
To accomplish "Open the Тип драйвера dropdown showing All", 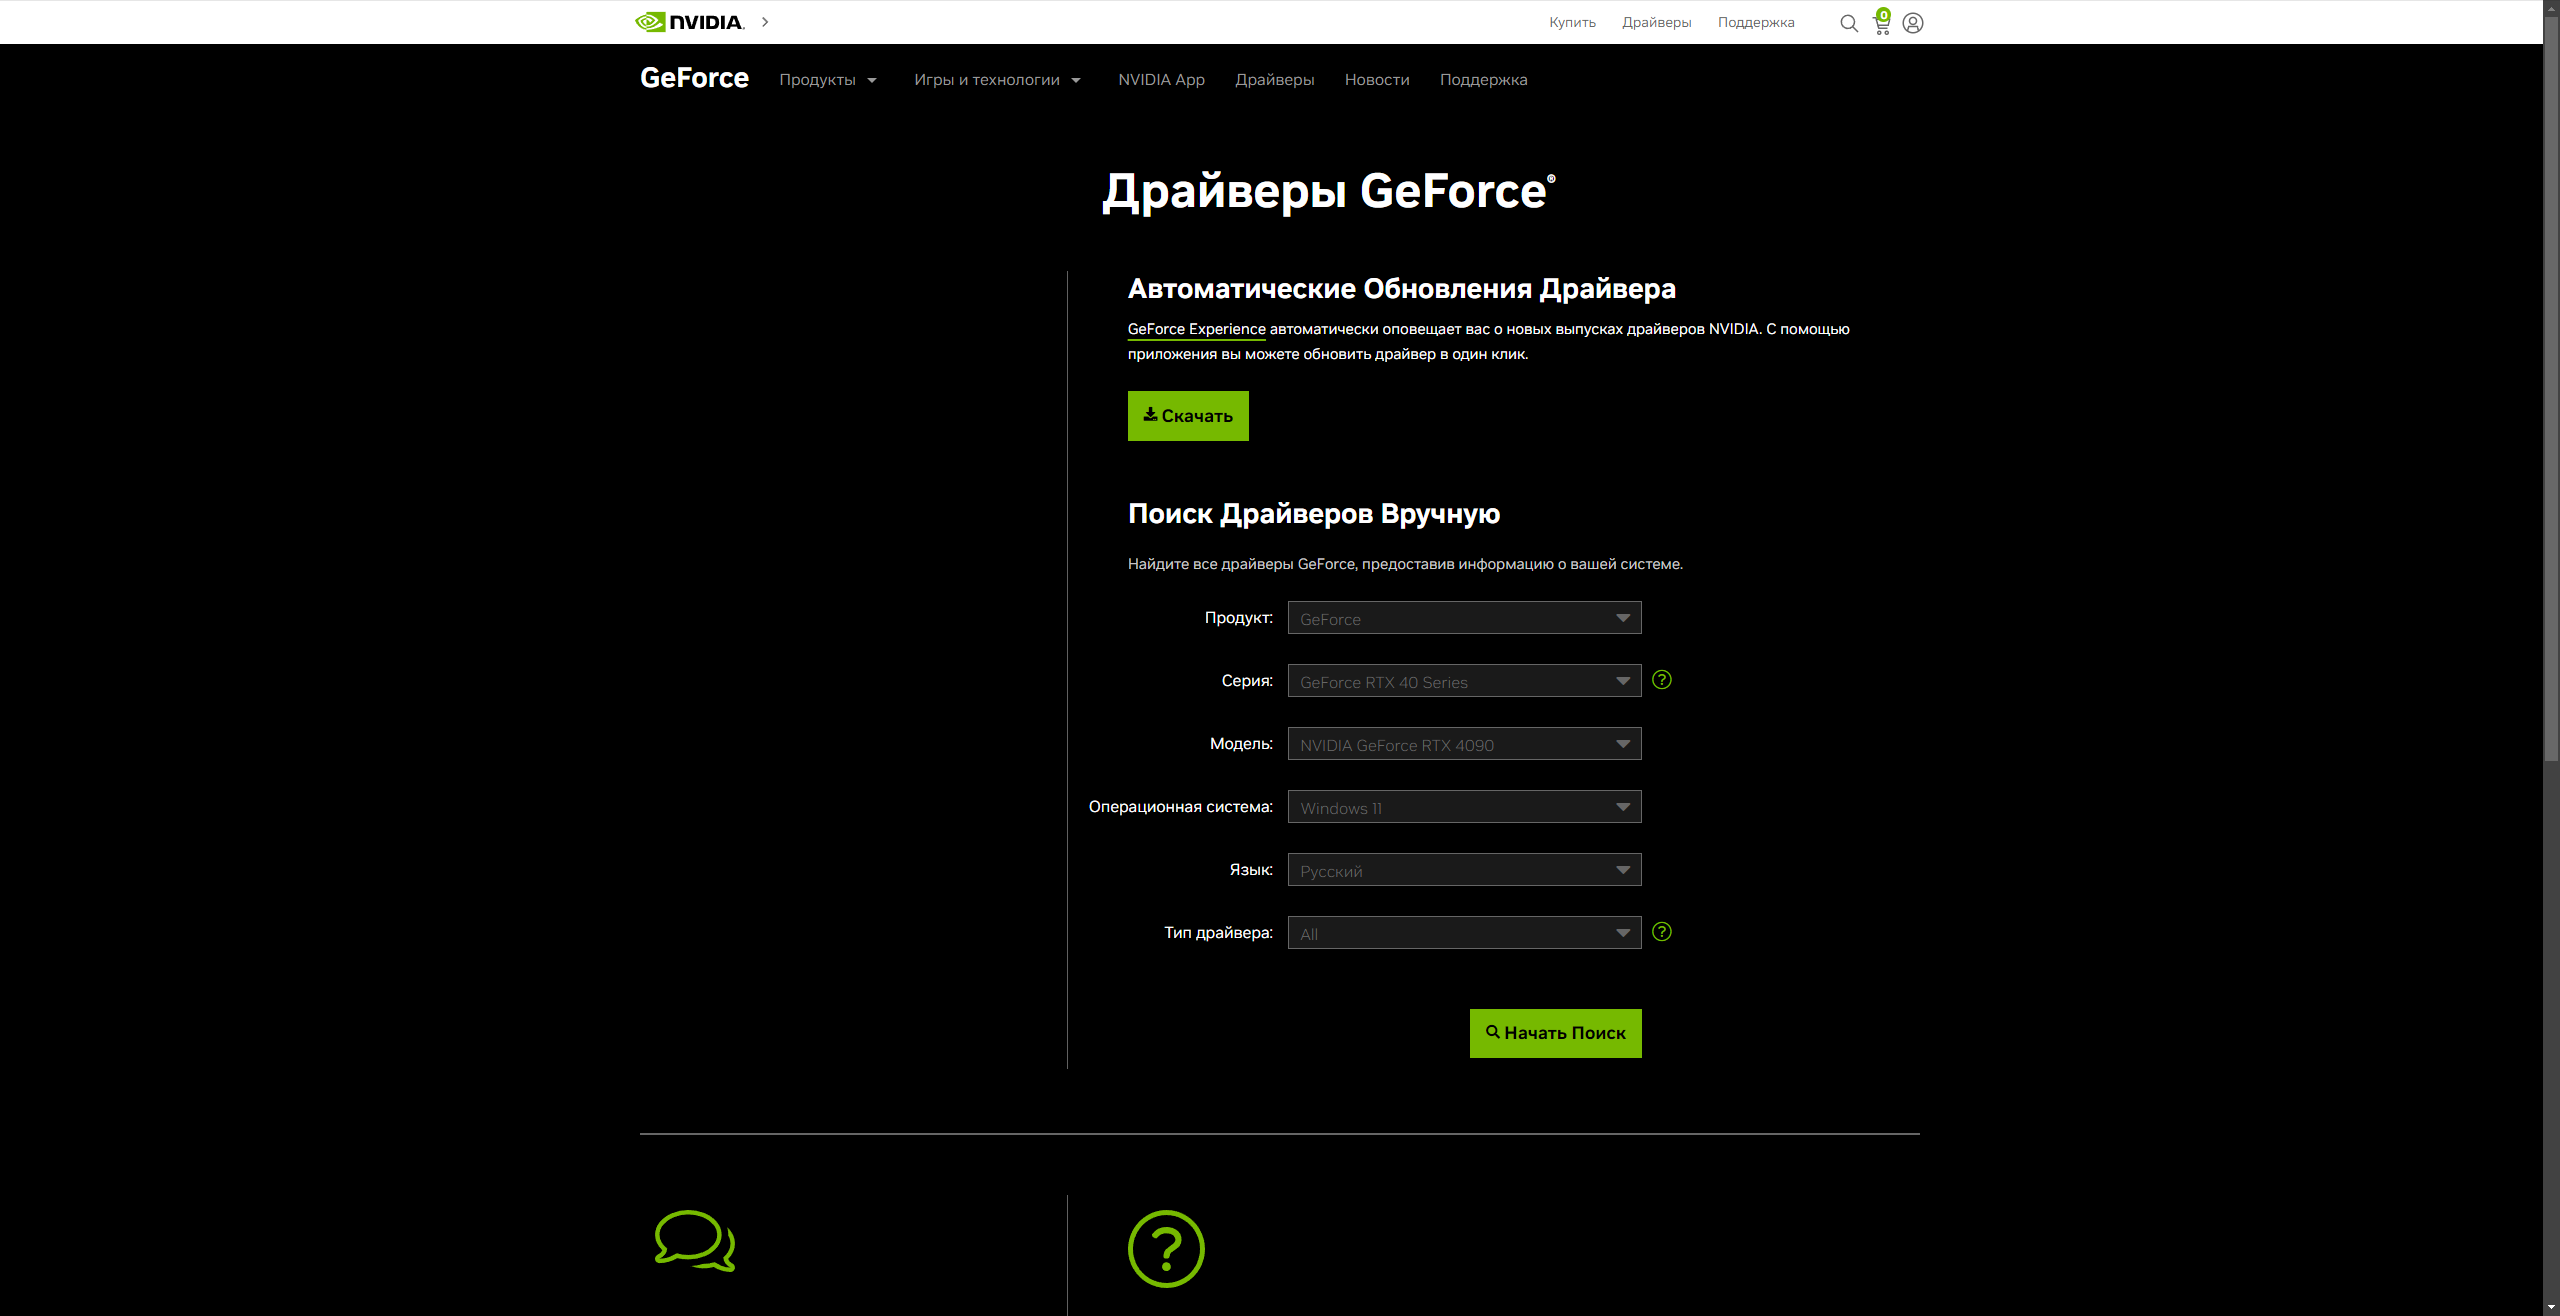I will point(1464,933).
